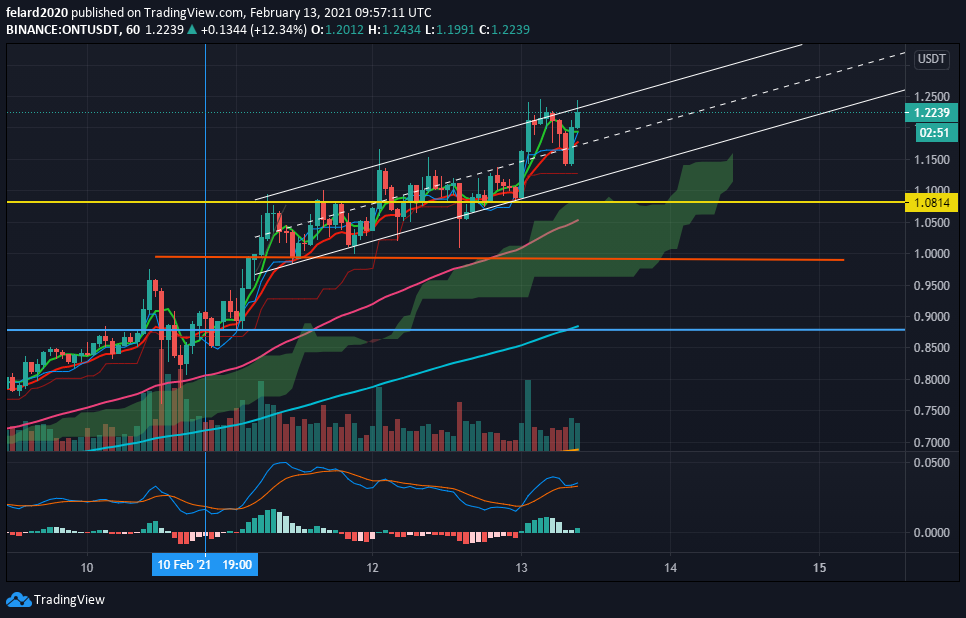Click the high value H:1.2434
Screen dimensions: 966x618
[393, 30]
